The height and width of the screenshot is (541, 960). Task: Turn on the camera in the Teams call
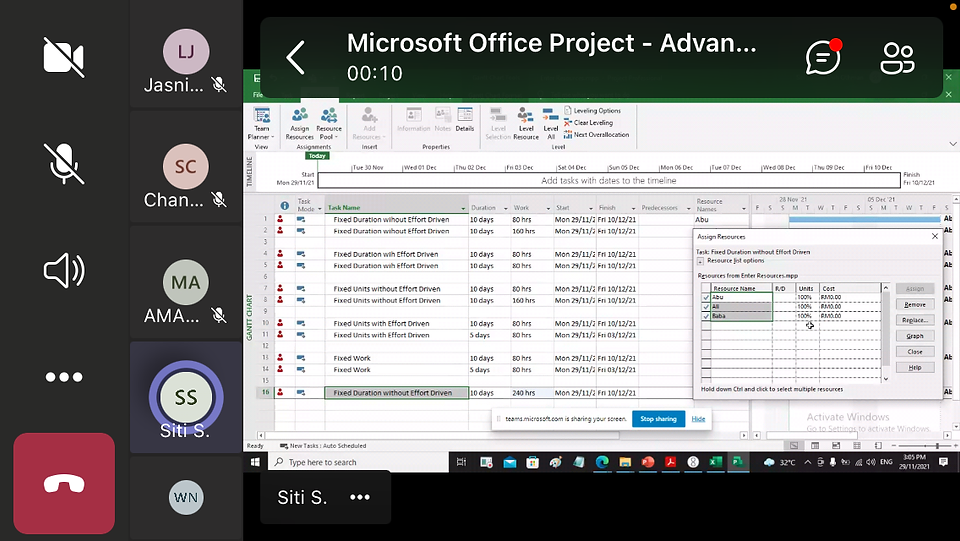pos(63,57)
